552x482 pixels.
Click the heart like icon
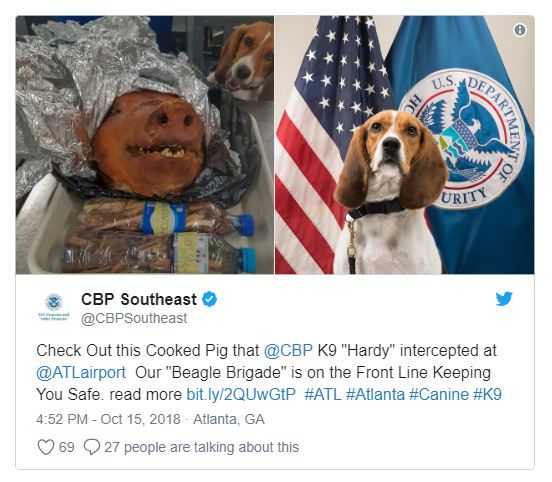(46, 447)
